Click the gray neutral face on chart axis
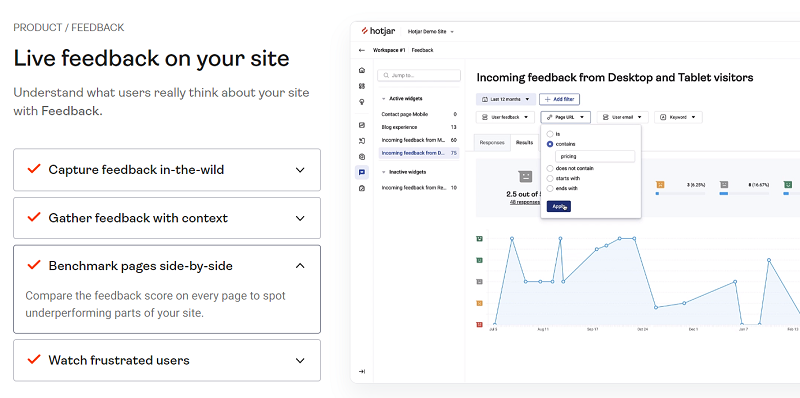 click(x=479, y=282)
